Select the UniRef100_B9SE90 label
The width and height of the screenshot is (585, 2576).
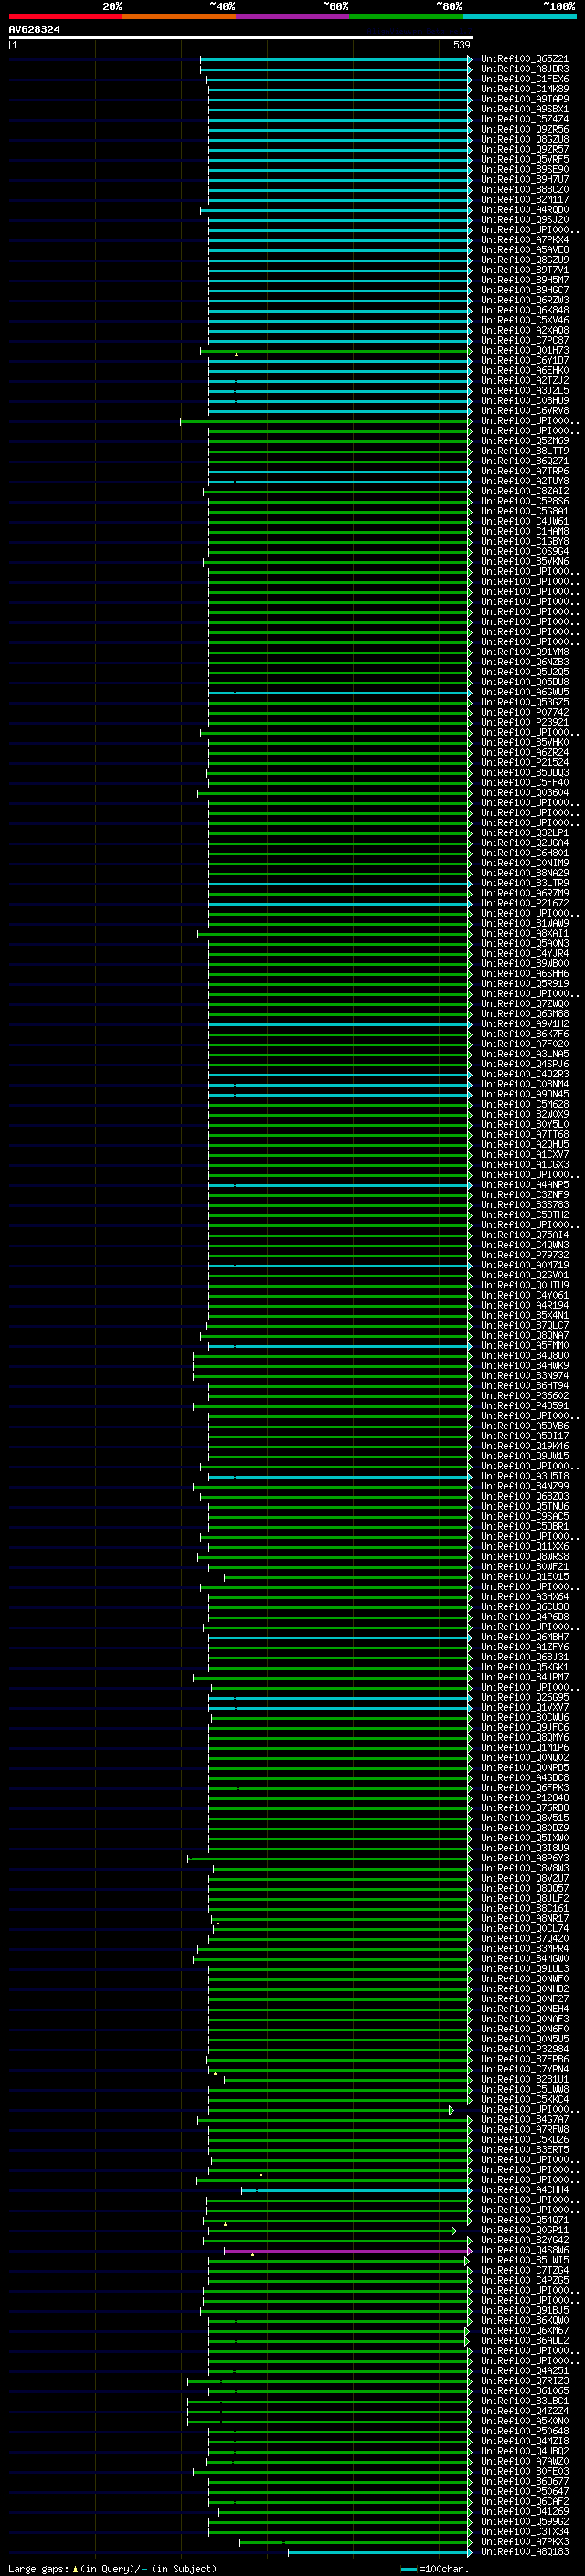524,170
